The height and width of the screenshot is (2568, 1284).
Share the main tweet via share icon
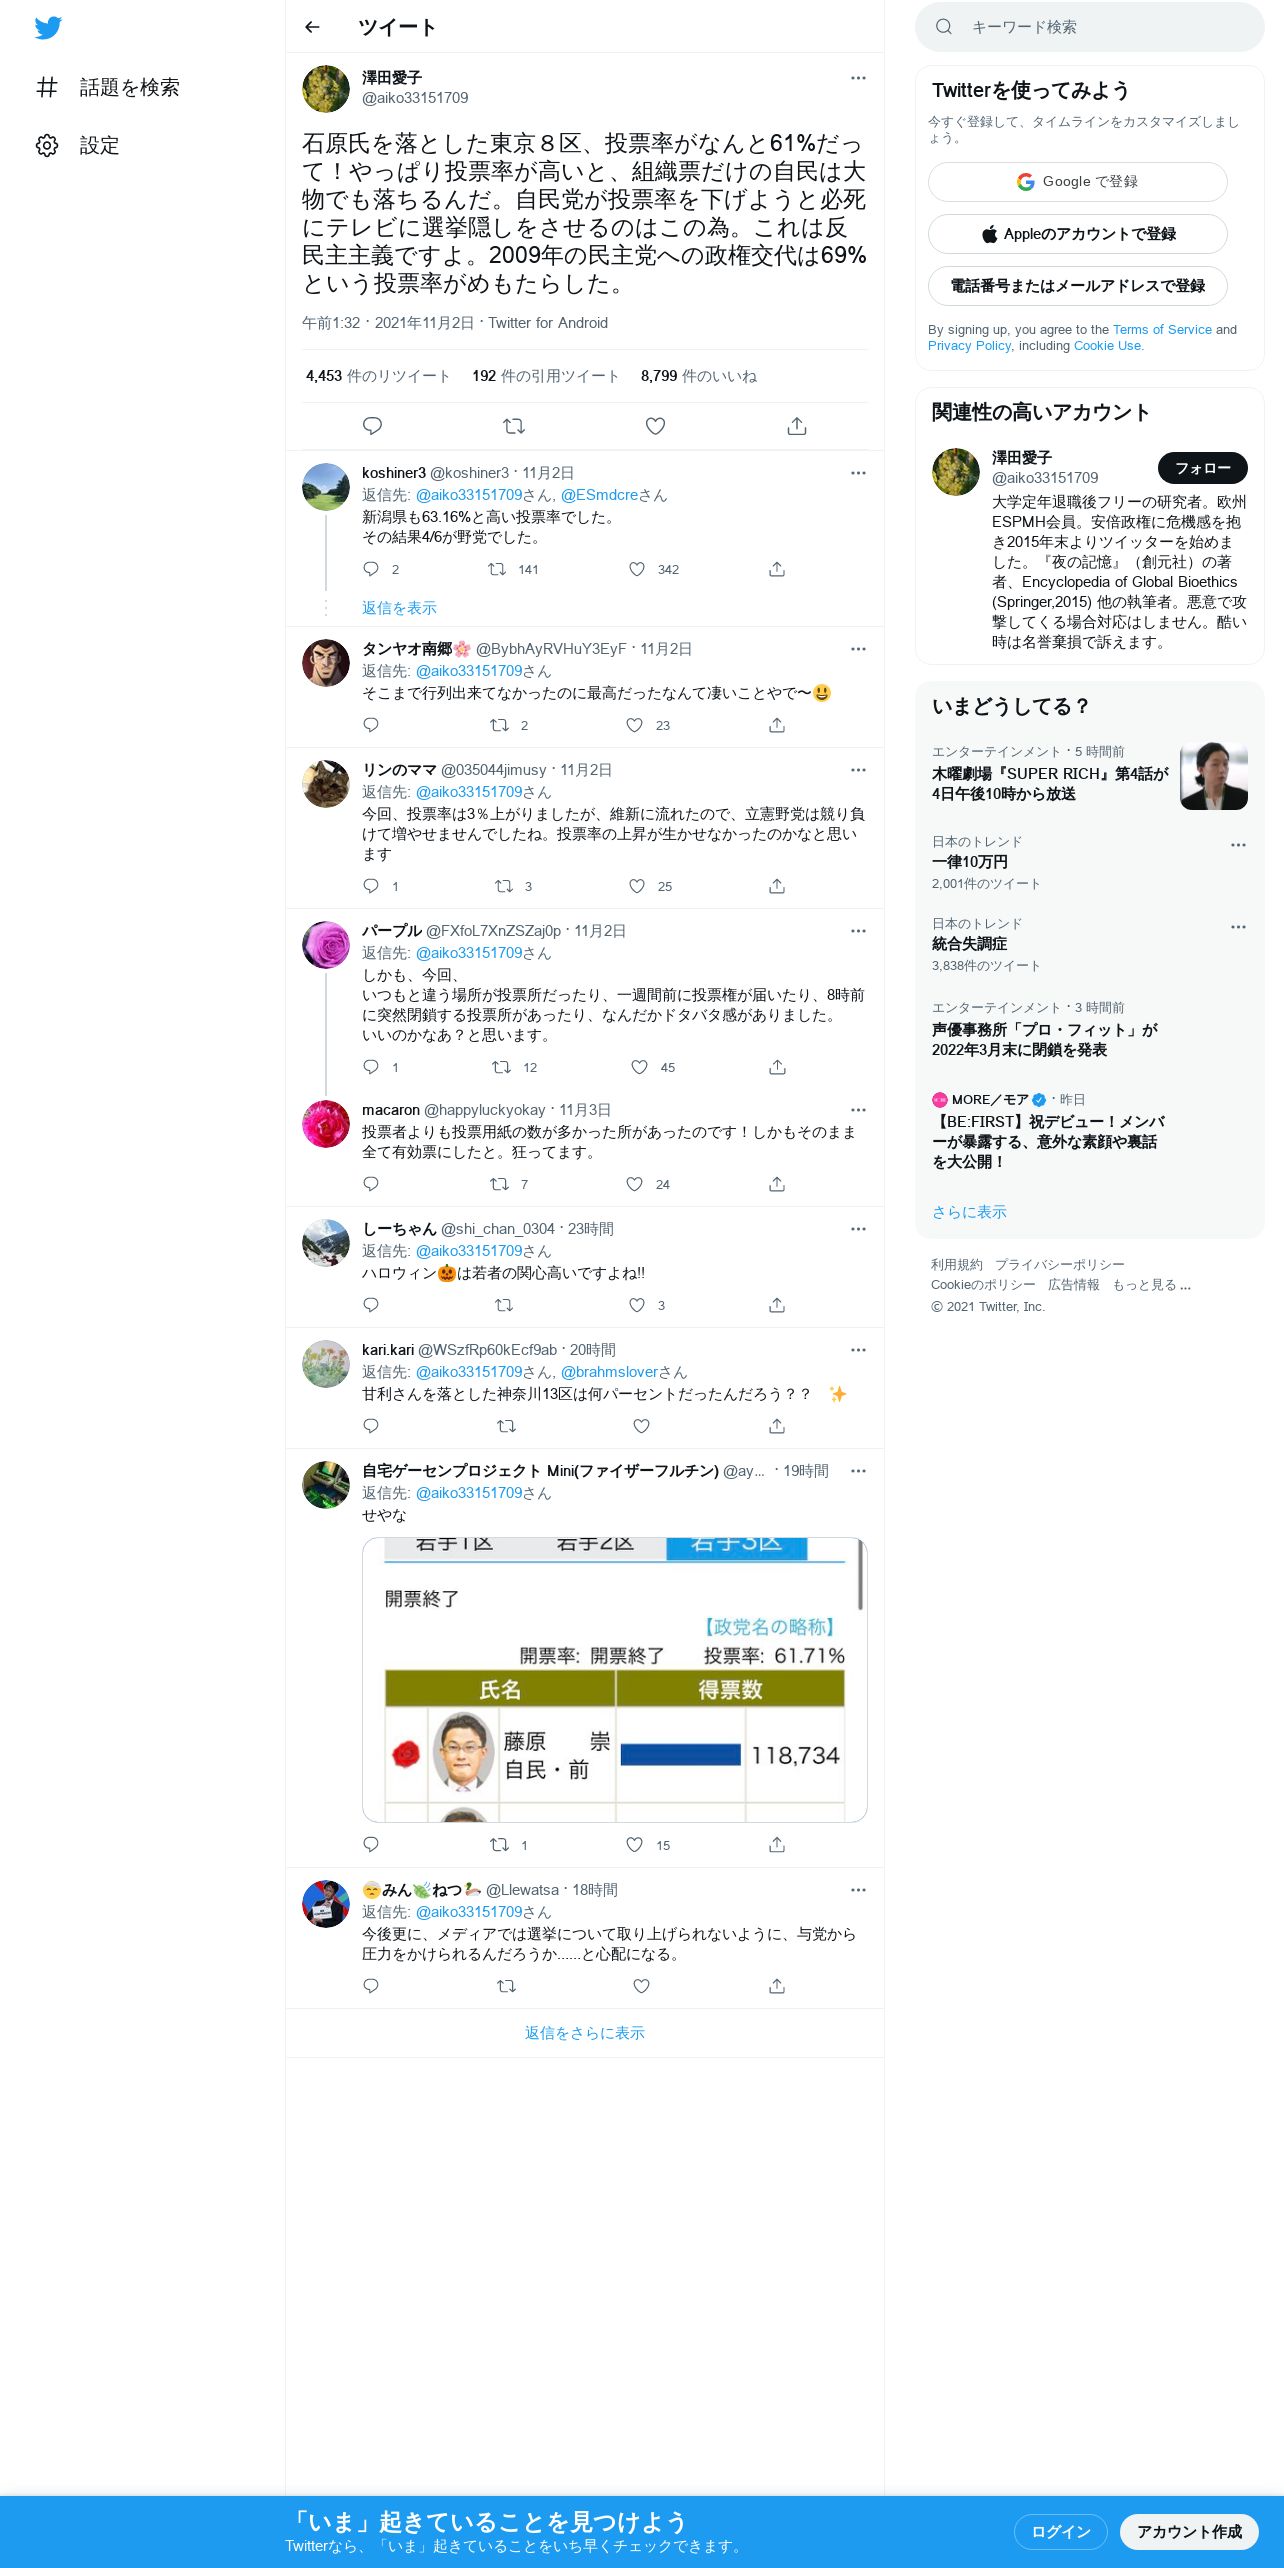point(797,426)
